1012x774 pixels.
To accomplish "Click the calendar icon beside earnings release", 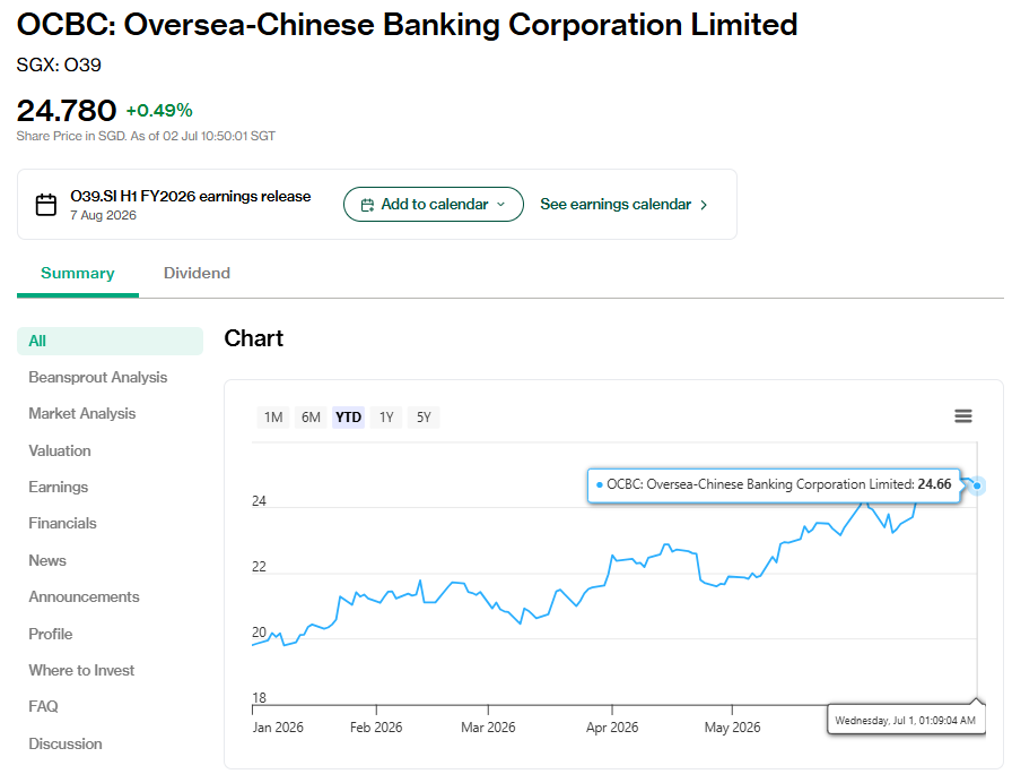I will point(46,205).
